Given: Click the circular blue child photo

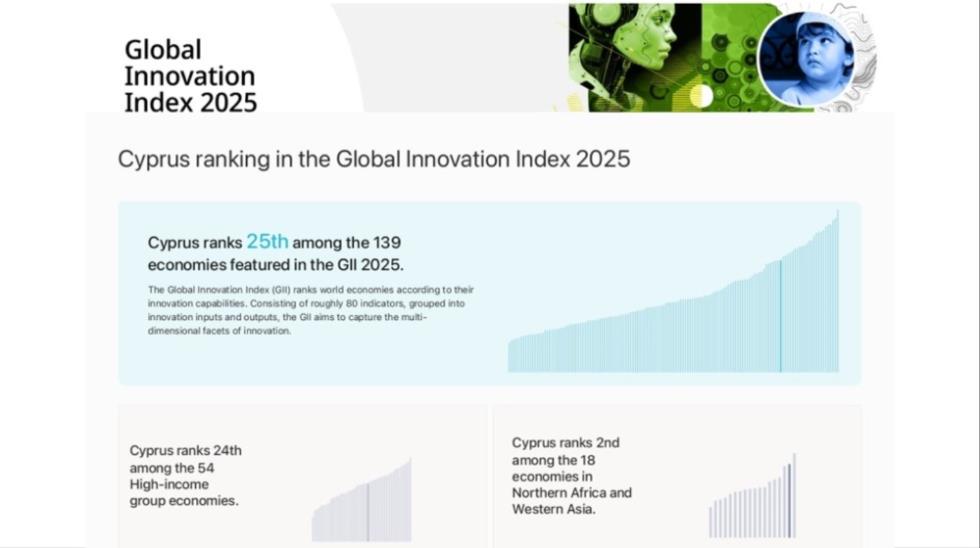Looking at the screenshot, I should pos(806,58).
